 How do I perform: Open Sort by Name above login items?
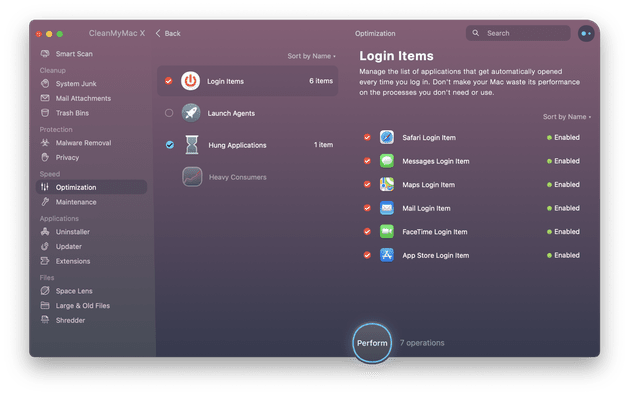point(567,116)
